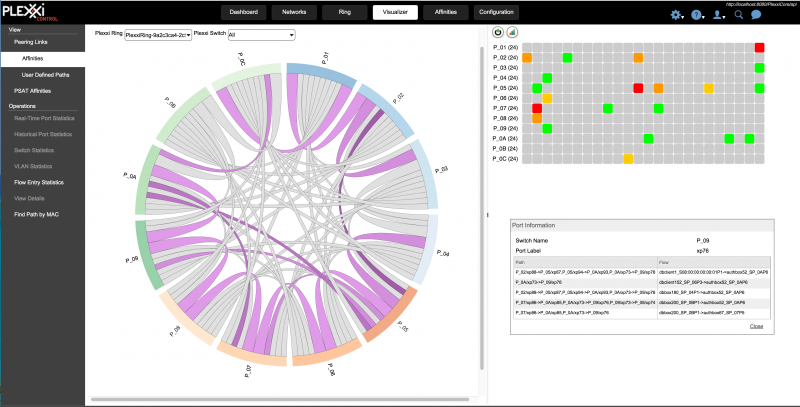Select Find Path by MAC
The image size is (800, 407).
tap(37, 214)
